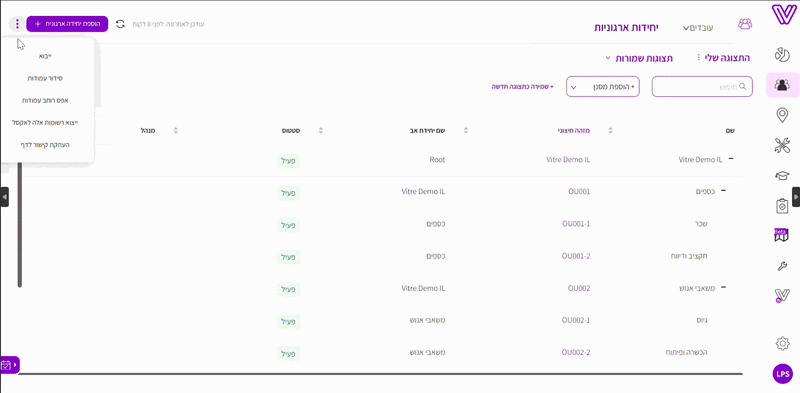Click the שם column header

click(729, 131)
